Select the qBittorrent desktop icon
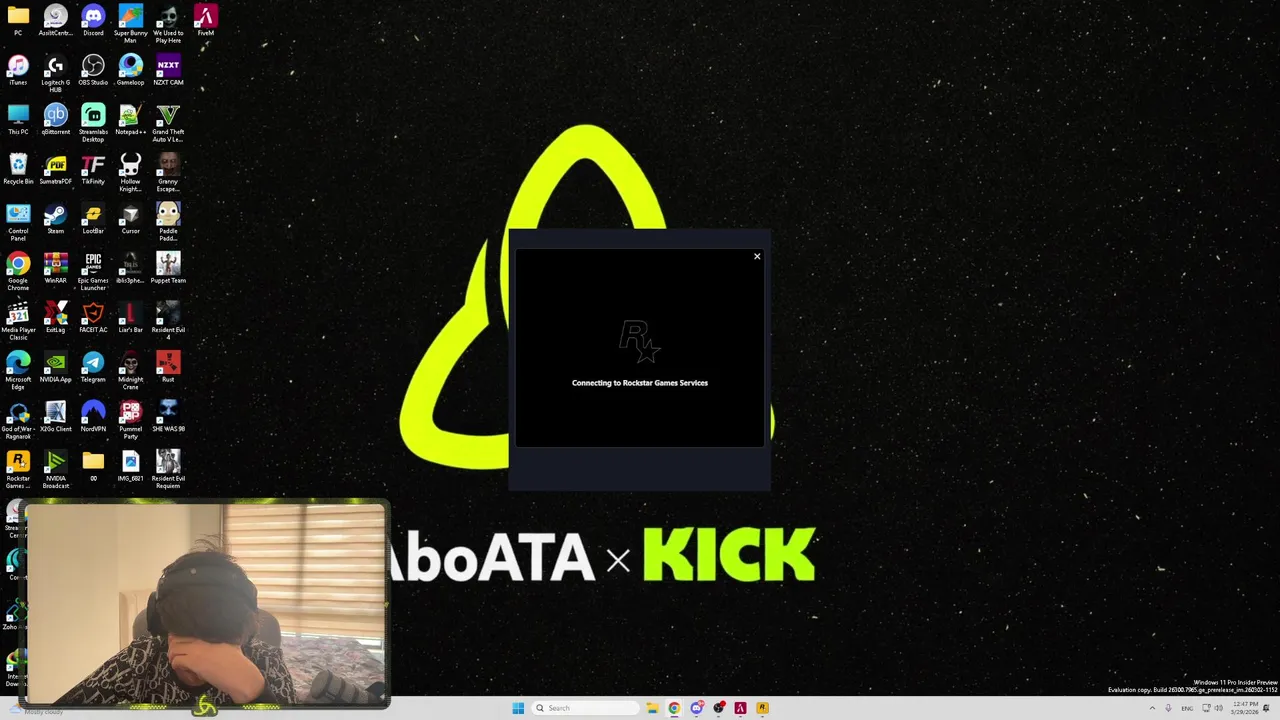The width and height of the screenshot is (1280, 720). pyautogui.click(x=56, y=120)
